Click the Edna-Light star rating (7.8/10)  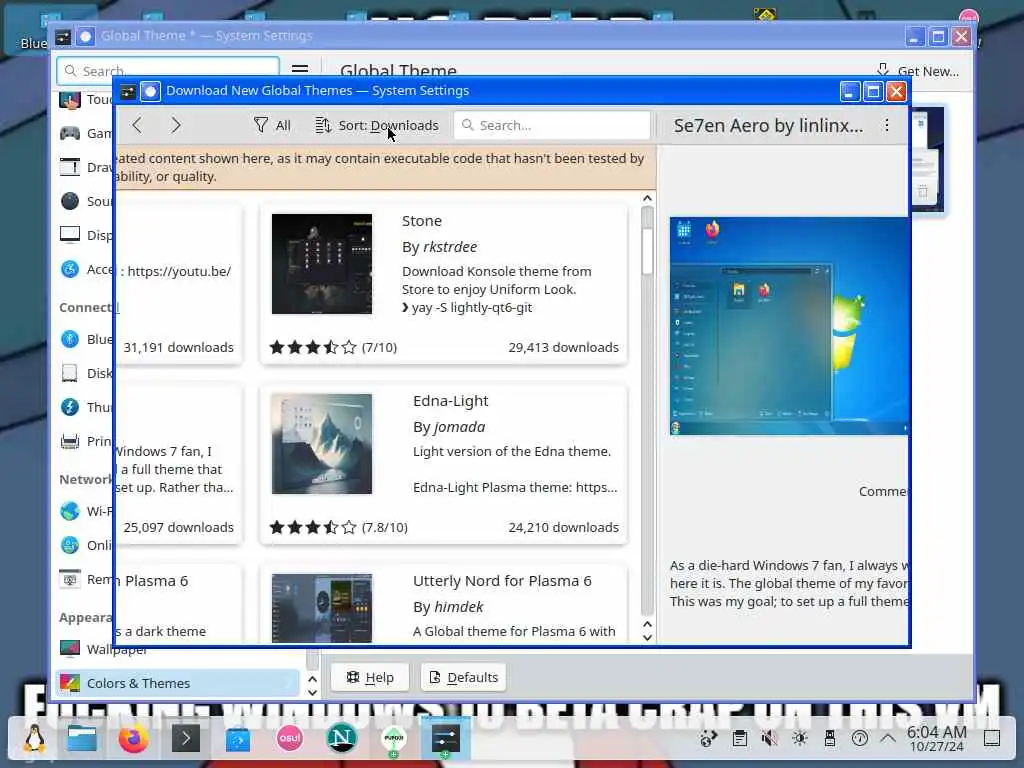coord(338,527)
